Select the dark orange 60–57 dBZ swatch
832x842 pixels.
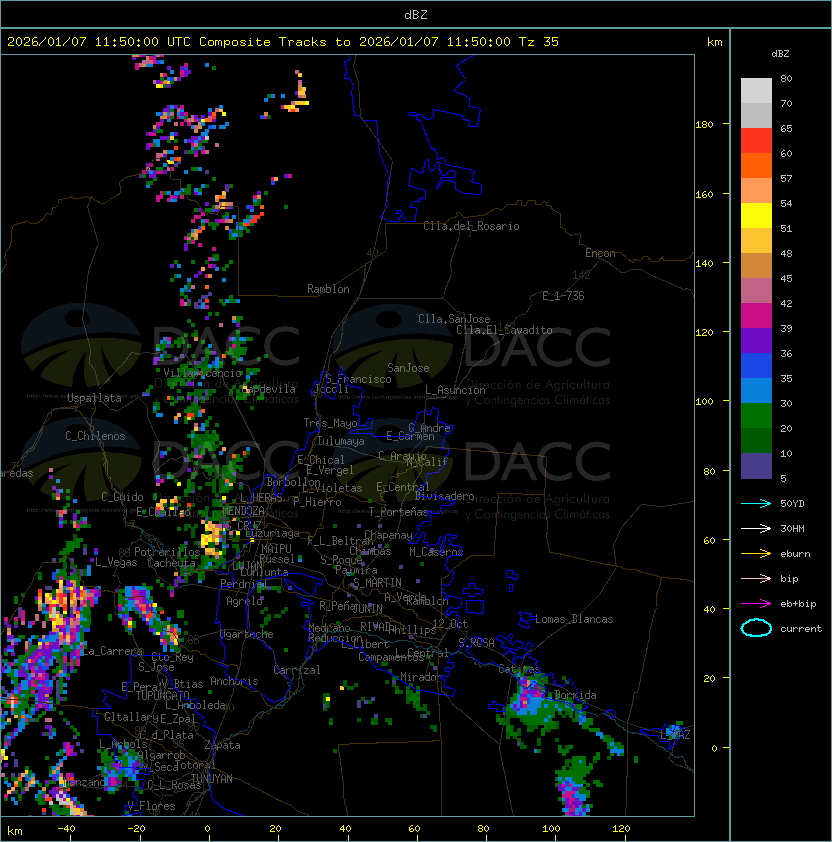pos(756,165)
